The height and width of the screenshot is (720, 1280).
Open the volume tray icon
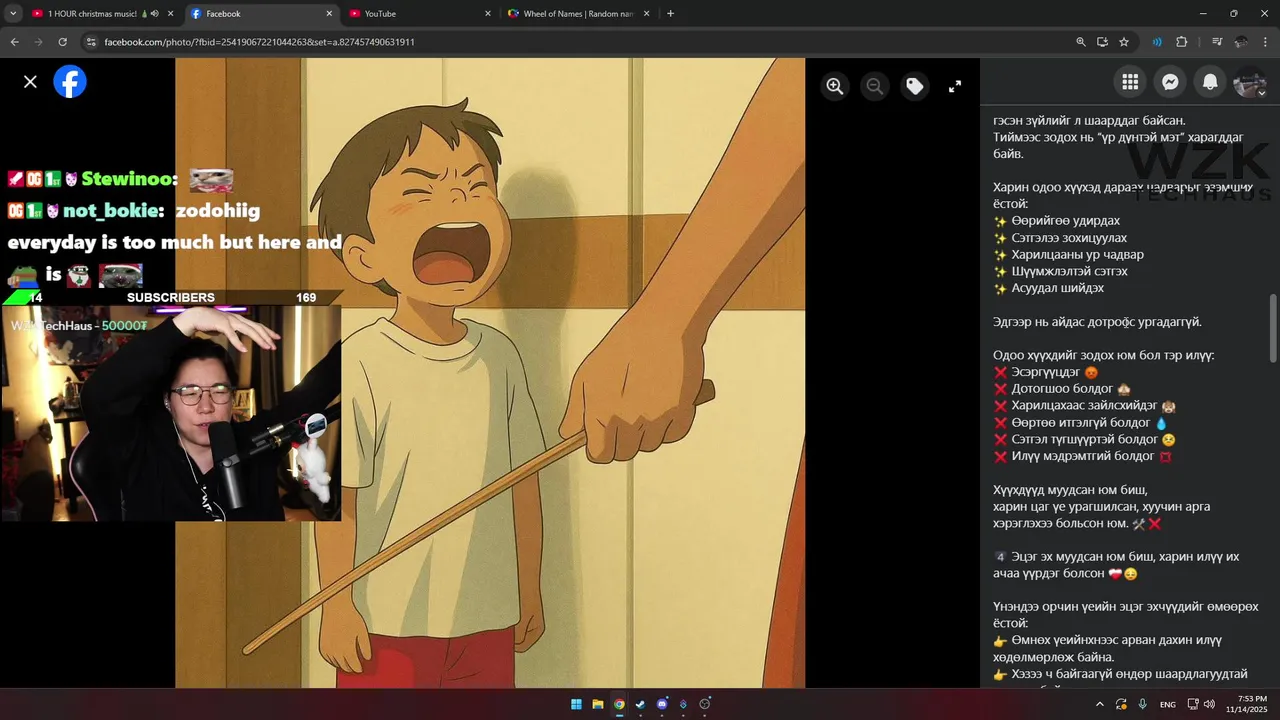(1209, 704)
